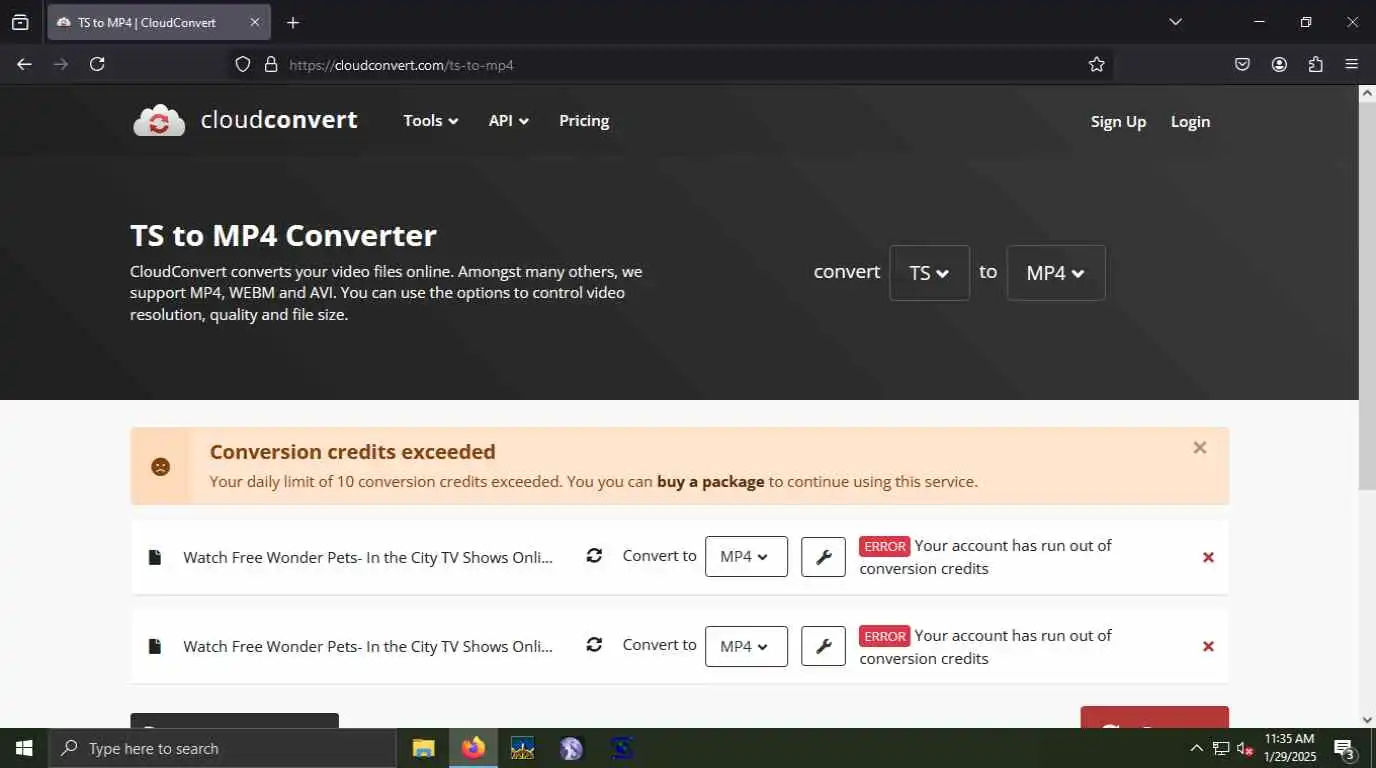Click the first file's document icon
Viewport: 1376px width, 768px height.
click(155, 557)
